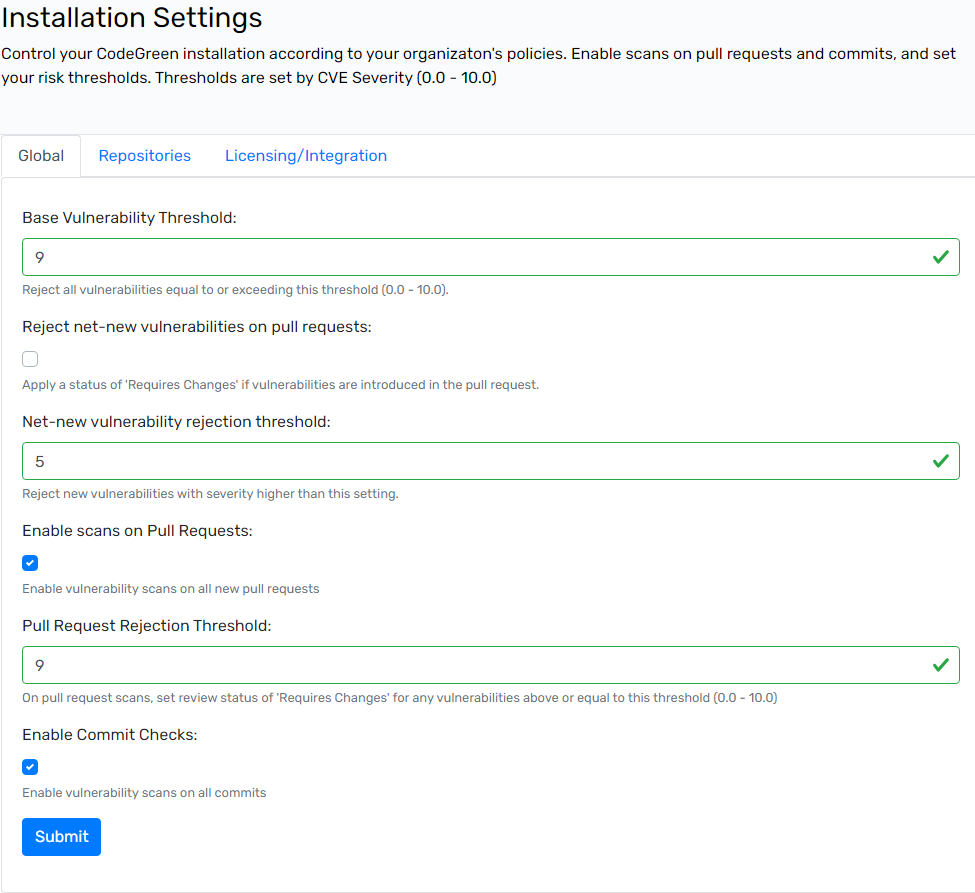
Task: Switch to the Global tab
Action: pos(41,156)
